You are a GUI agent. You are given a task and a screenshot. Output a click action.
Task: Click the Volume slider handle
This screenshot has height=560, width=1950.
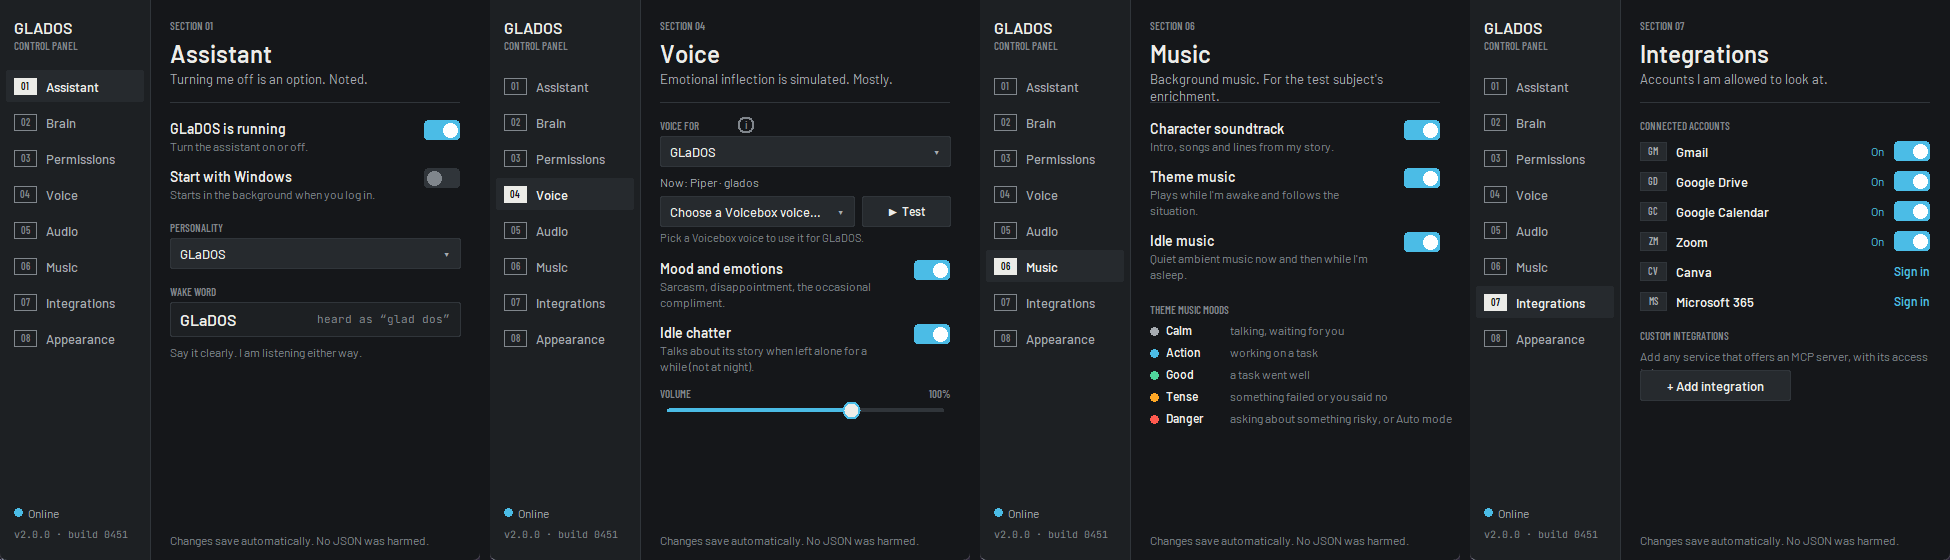tap(851, 410)
